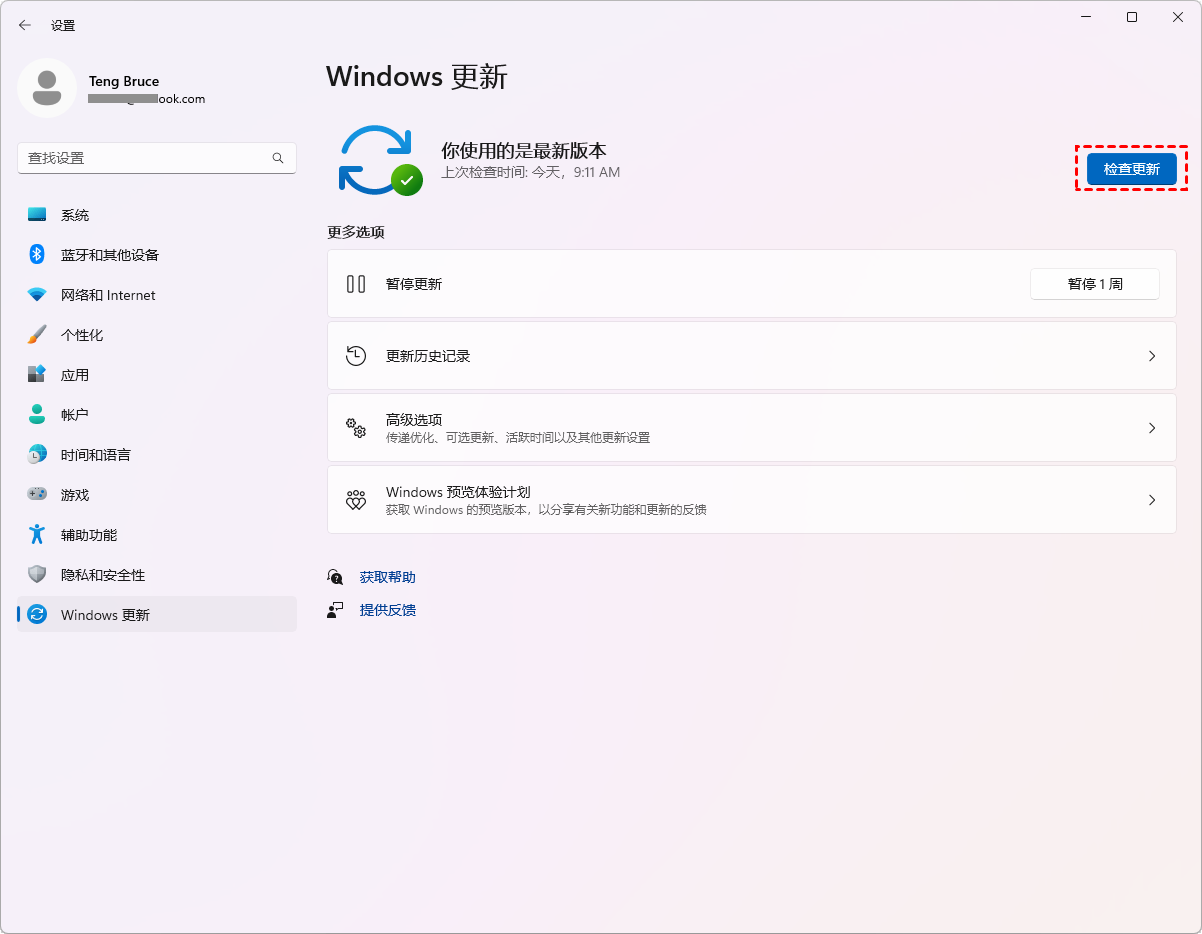The height and width of the screenshot is (934, 1202).
Task: Open 辅助功能 via its accessibility icon
Action: 39,534
